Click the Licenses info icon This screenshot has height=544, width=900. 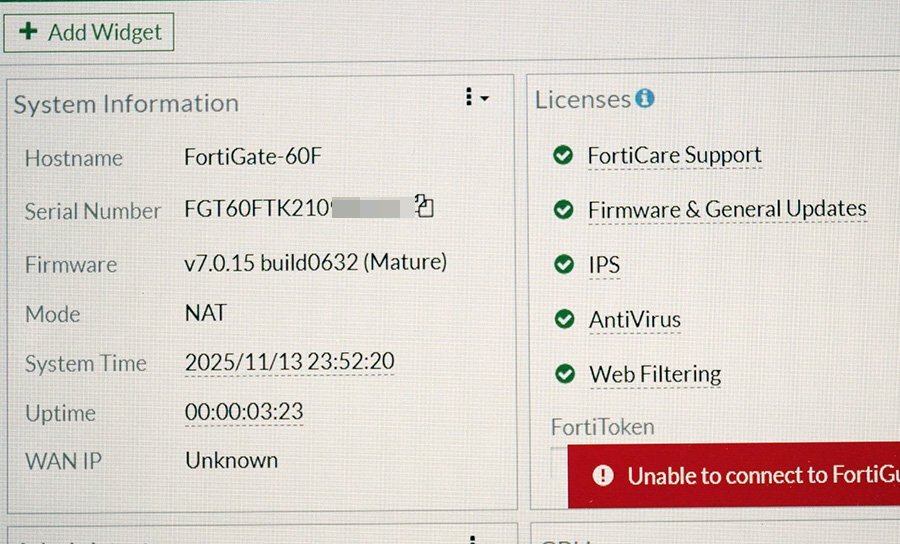(645, 98)
